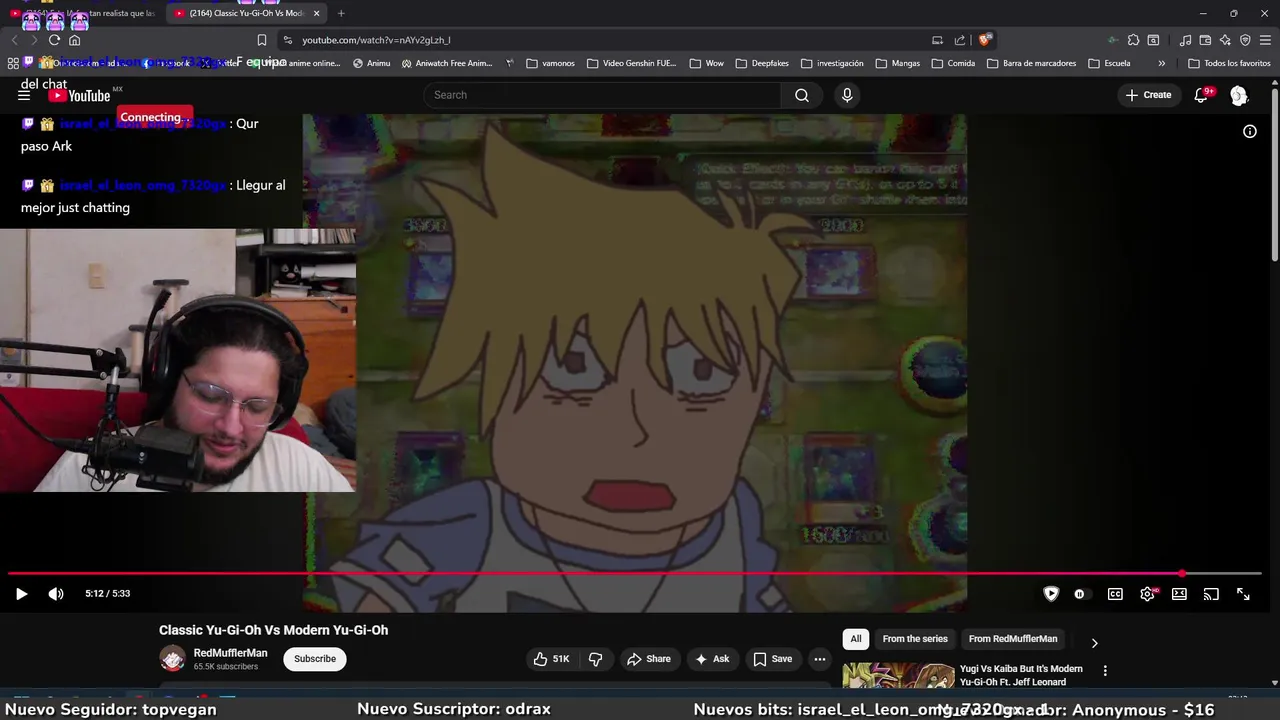Open the RedMufflerMan channel name link
Screen dimensions: 1280x720
point(230,653)
